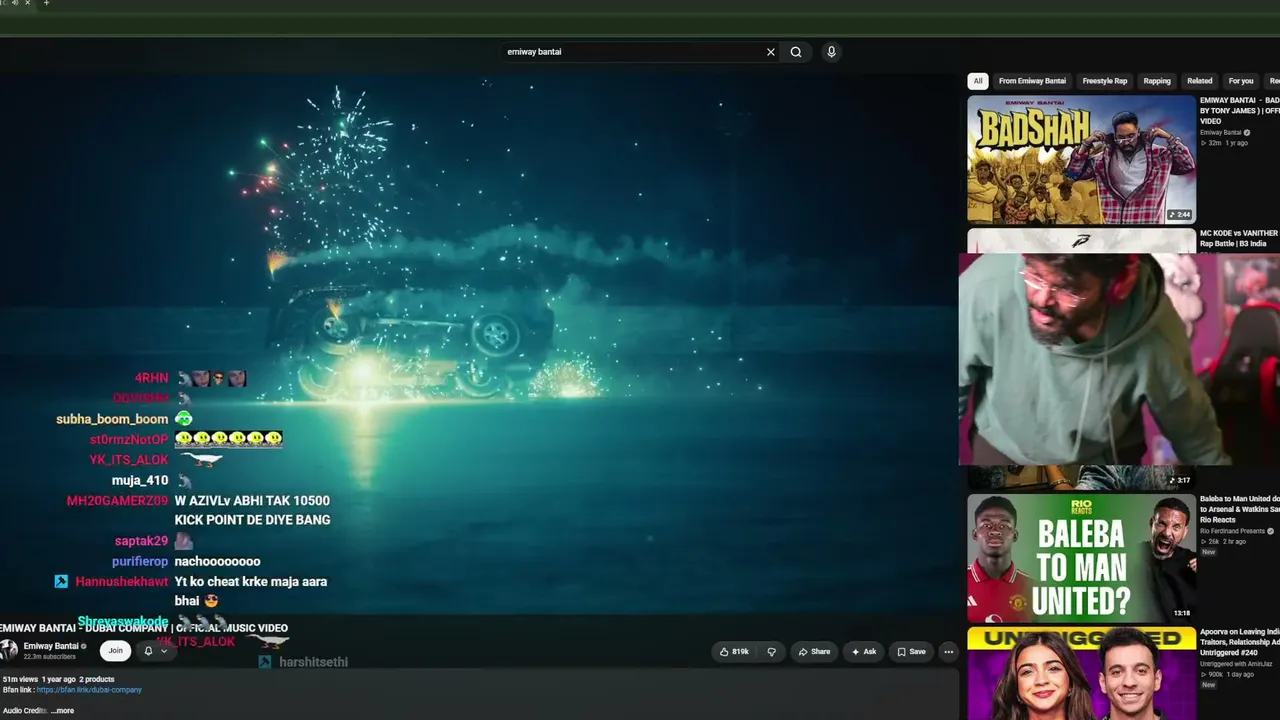Image resolution: width=1280 pixels, height=720 pixels.
Task: Dislike the Dubai Company video
Action: tap(771, 652)
